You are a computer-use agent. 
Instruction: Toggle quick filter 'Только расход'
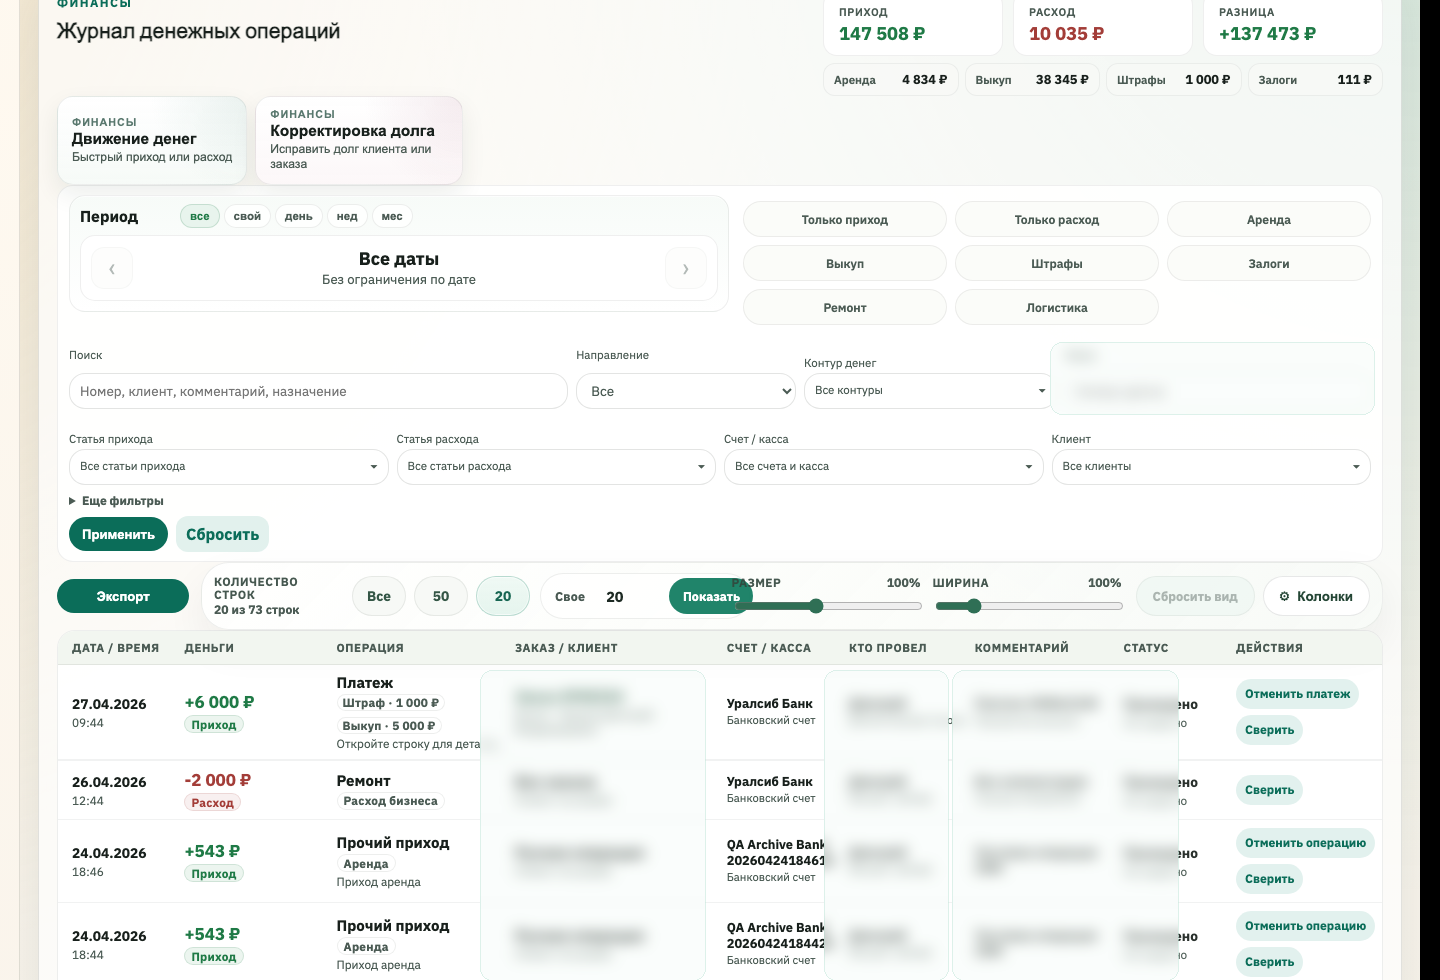pyautogui.click(x=1057, y=220)
